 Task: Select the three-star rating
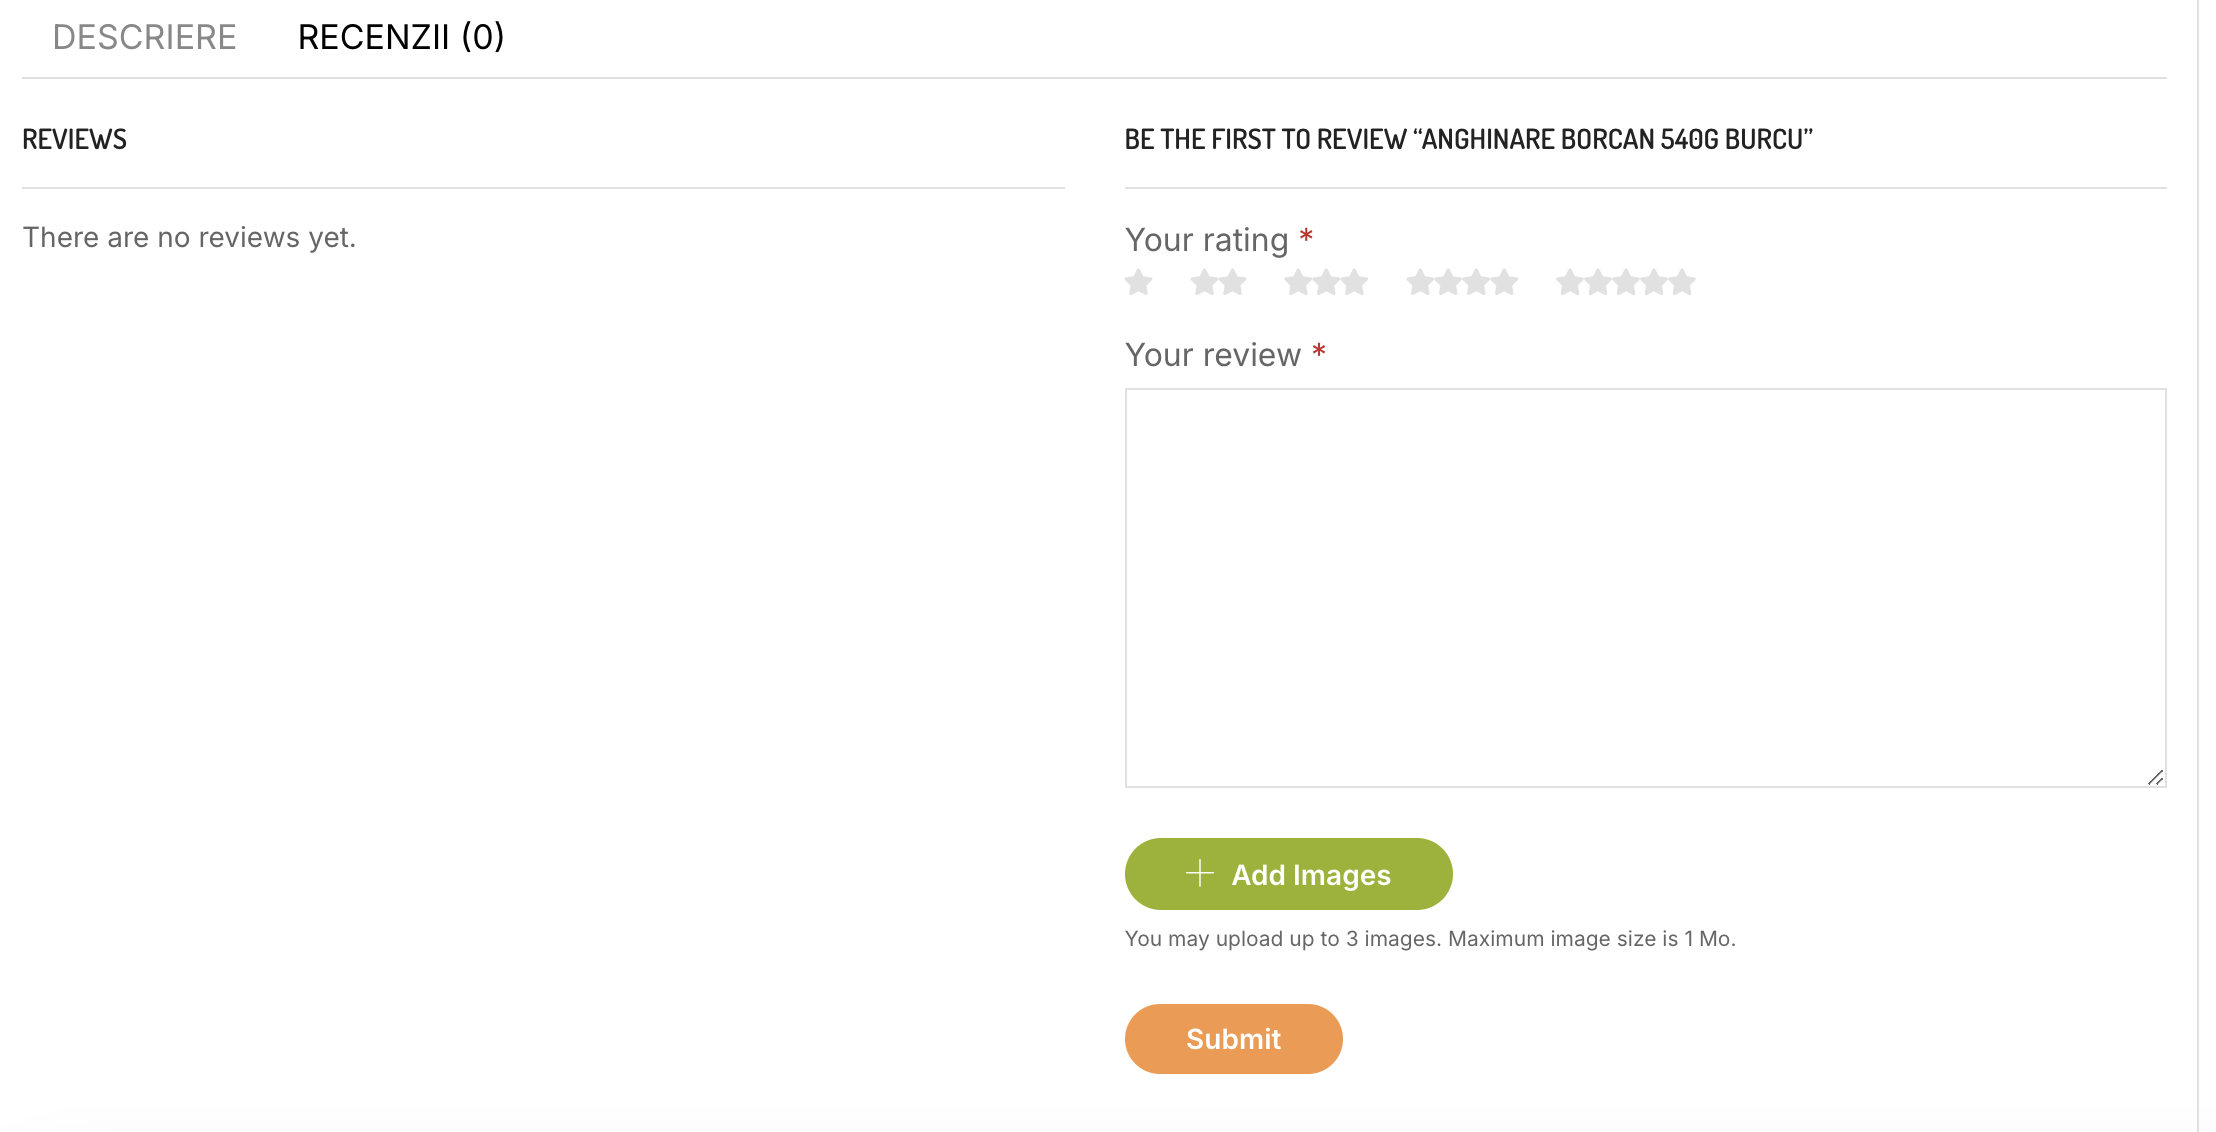1326,283
